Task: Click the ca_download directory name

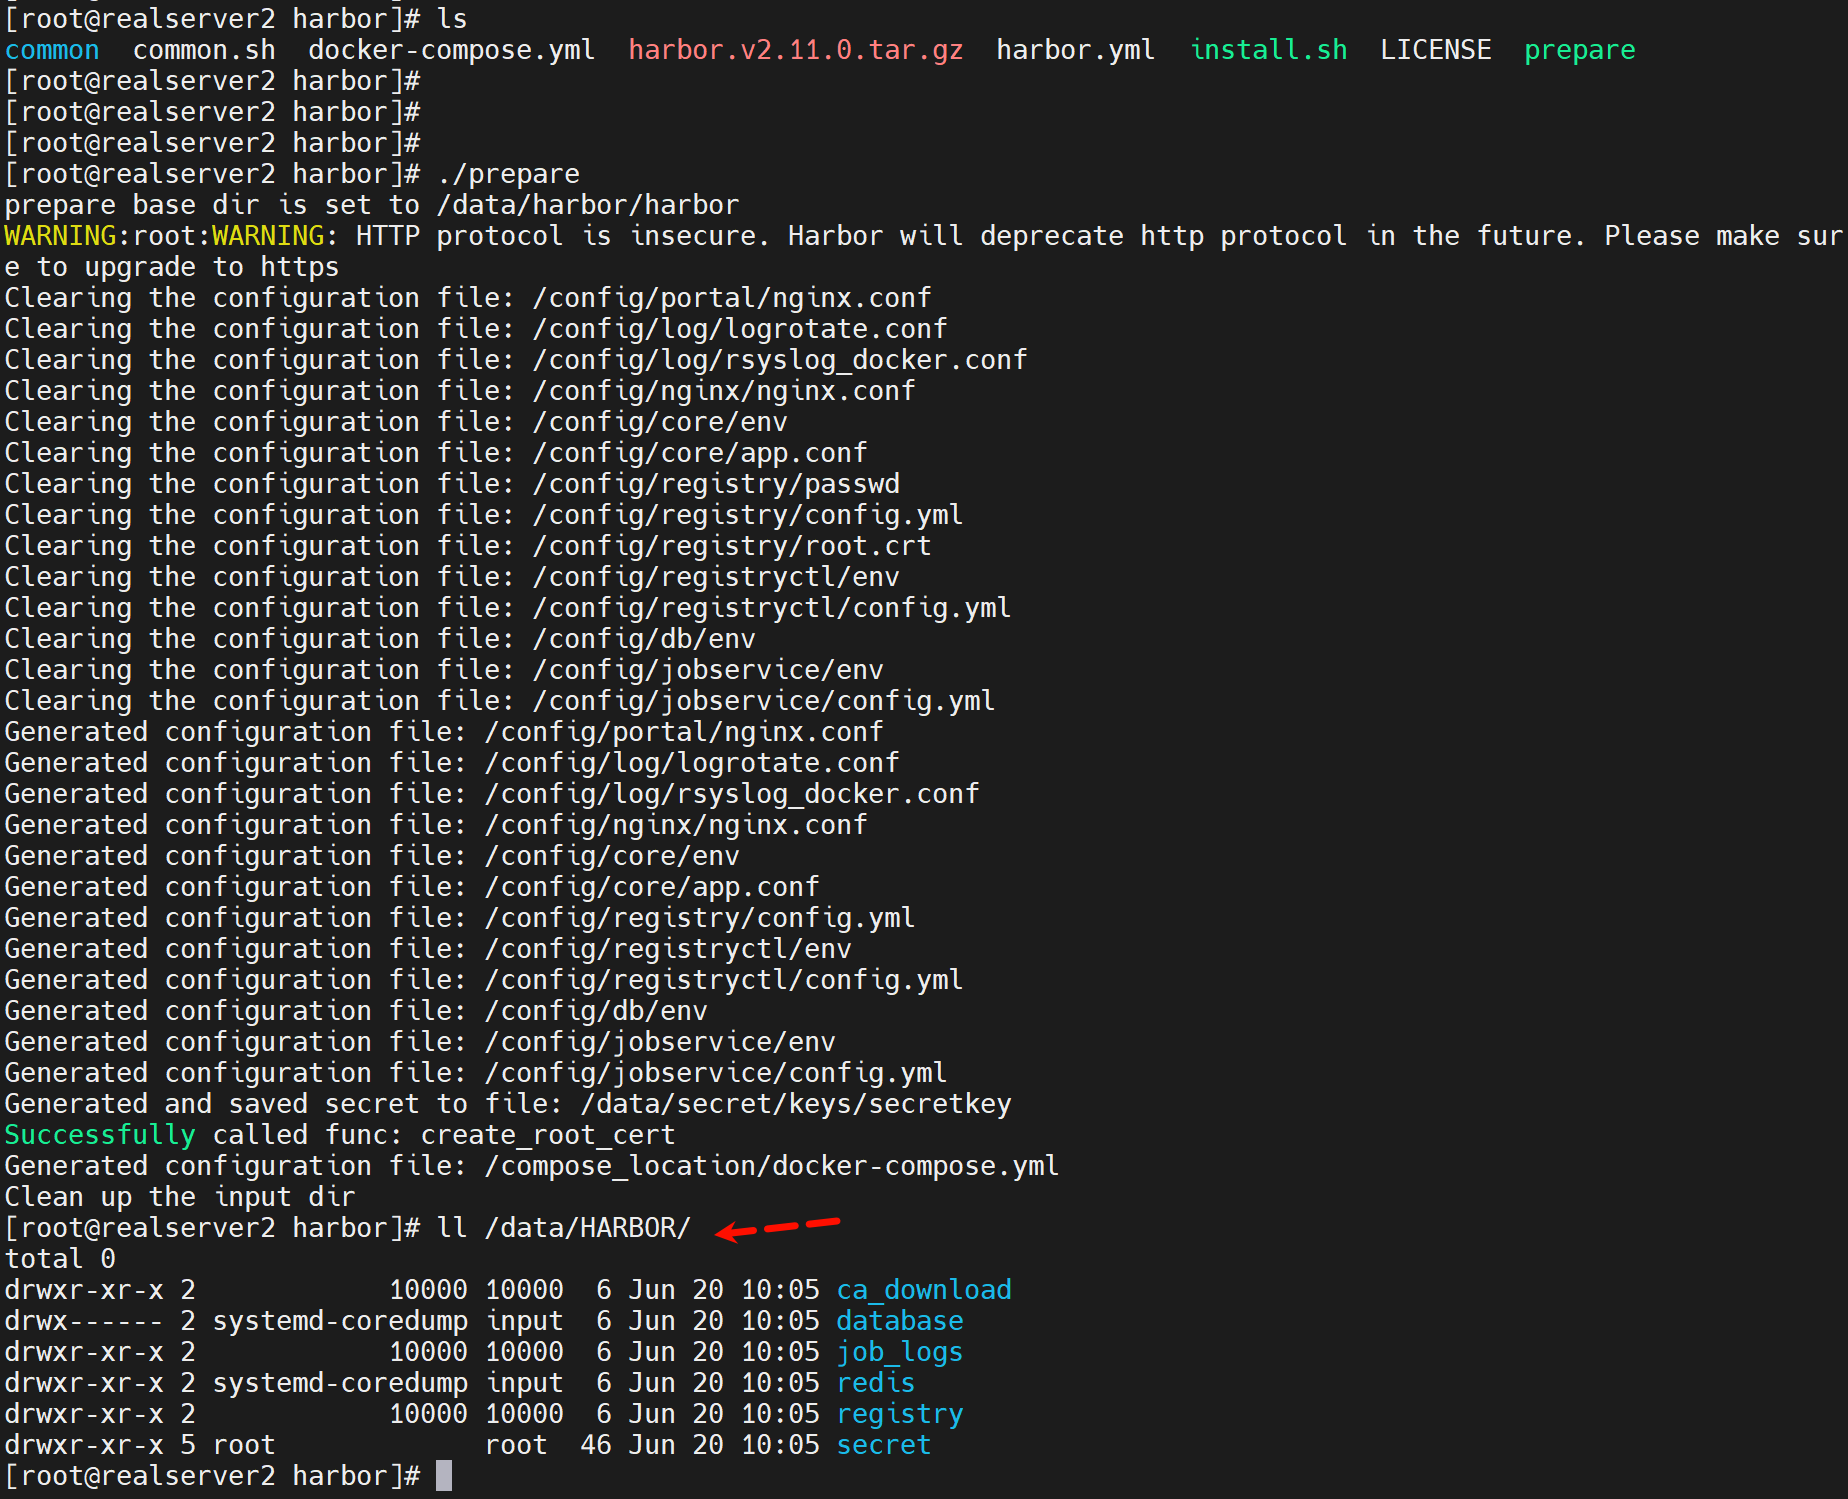Action: click(x=923, y=1290)
